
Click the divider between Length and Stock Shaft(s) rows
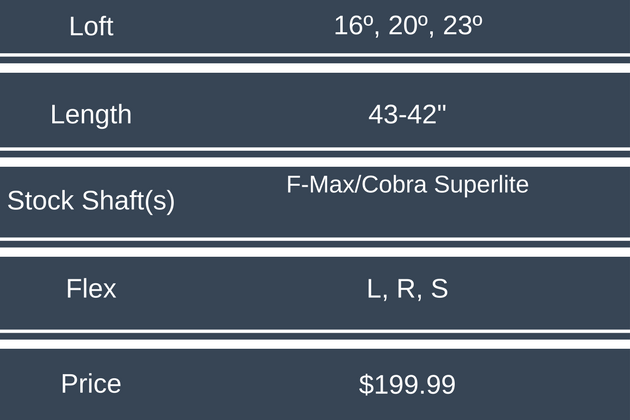pos(315,156)
